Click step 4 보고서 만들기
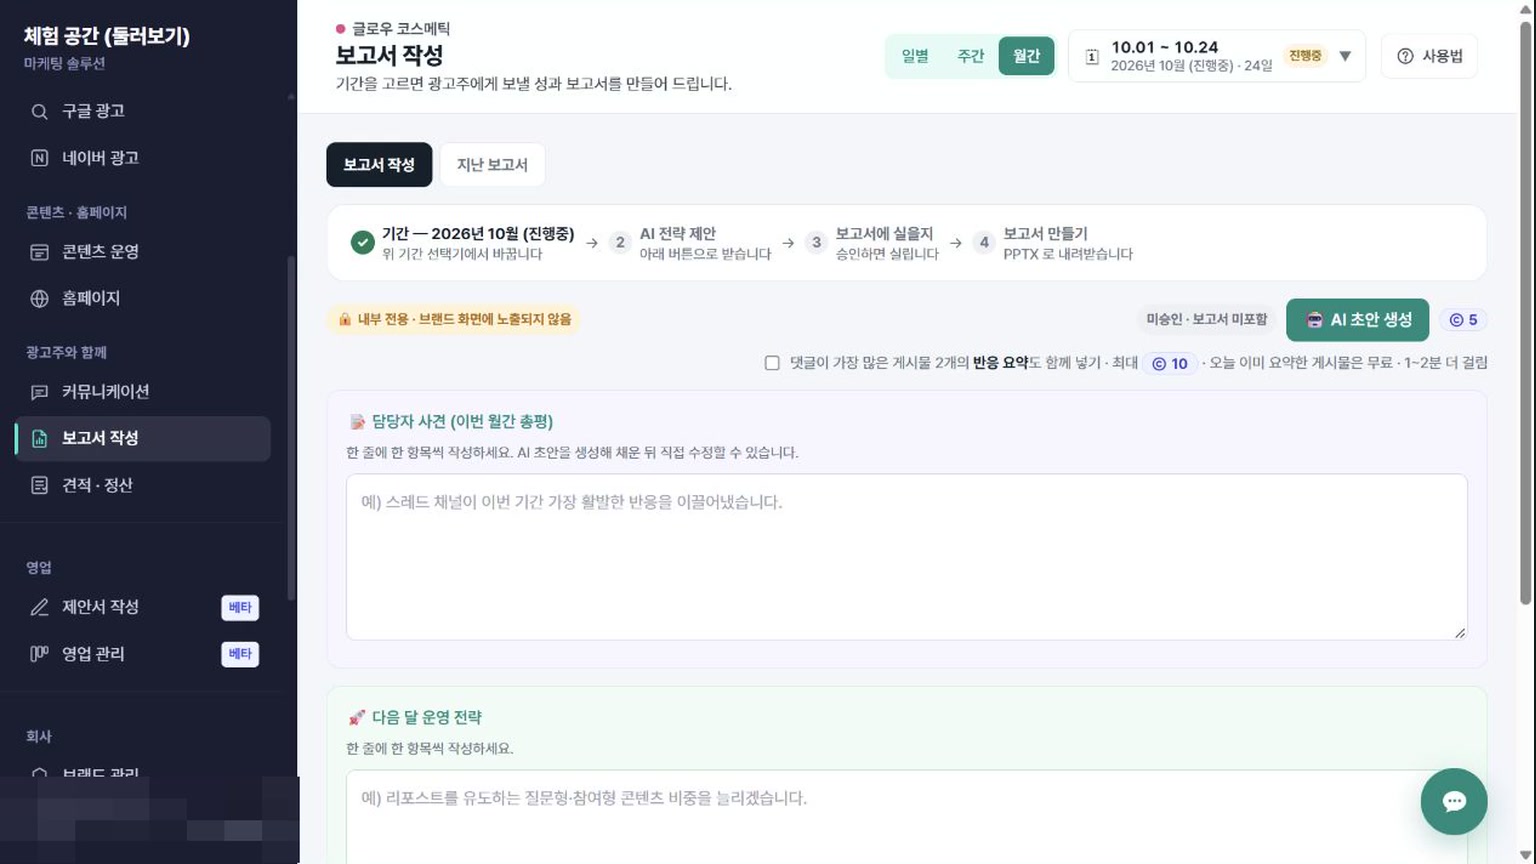The width and height of the screenshot is (1536, 864). click(x=1054, y=243)
